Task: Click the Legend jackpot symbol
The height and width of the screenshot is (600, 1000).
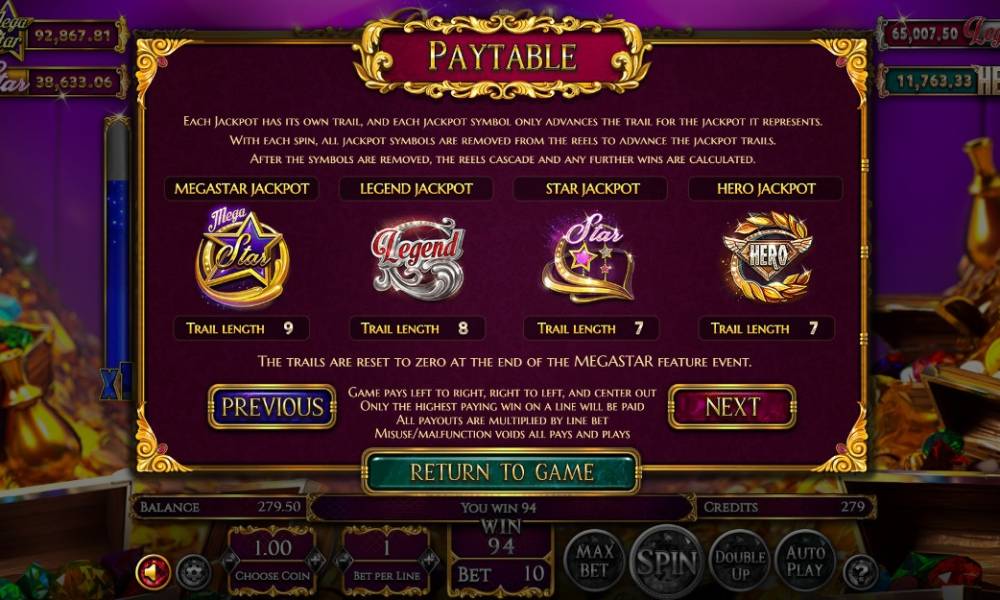Action: tap(417, 258)
